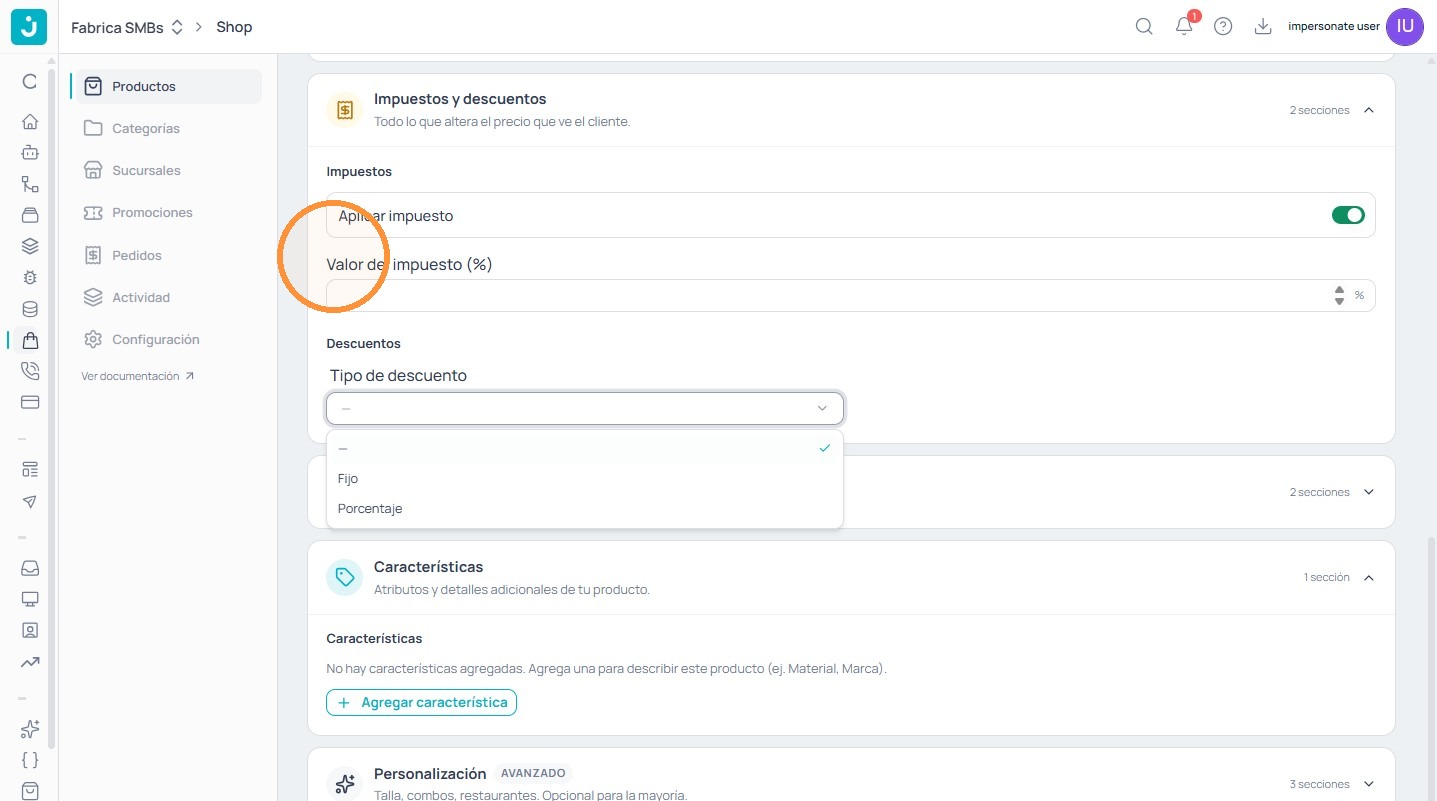Click the help question mark icon

1223,27
